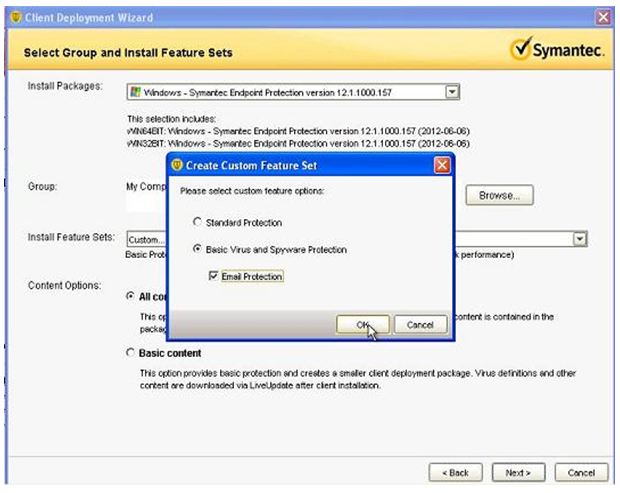Cancel the Create Custom Feature Set dialog

[x=420, y=324]
